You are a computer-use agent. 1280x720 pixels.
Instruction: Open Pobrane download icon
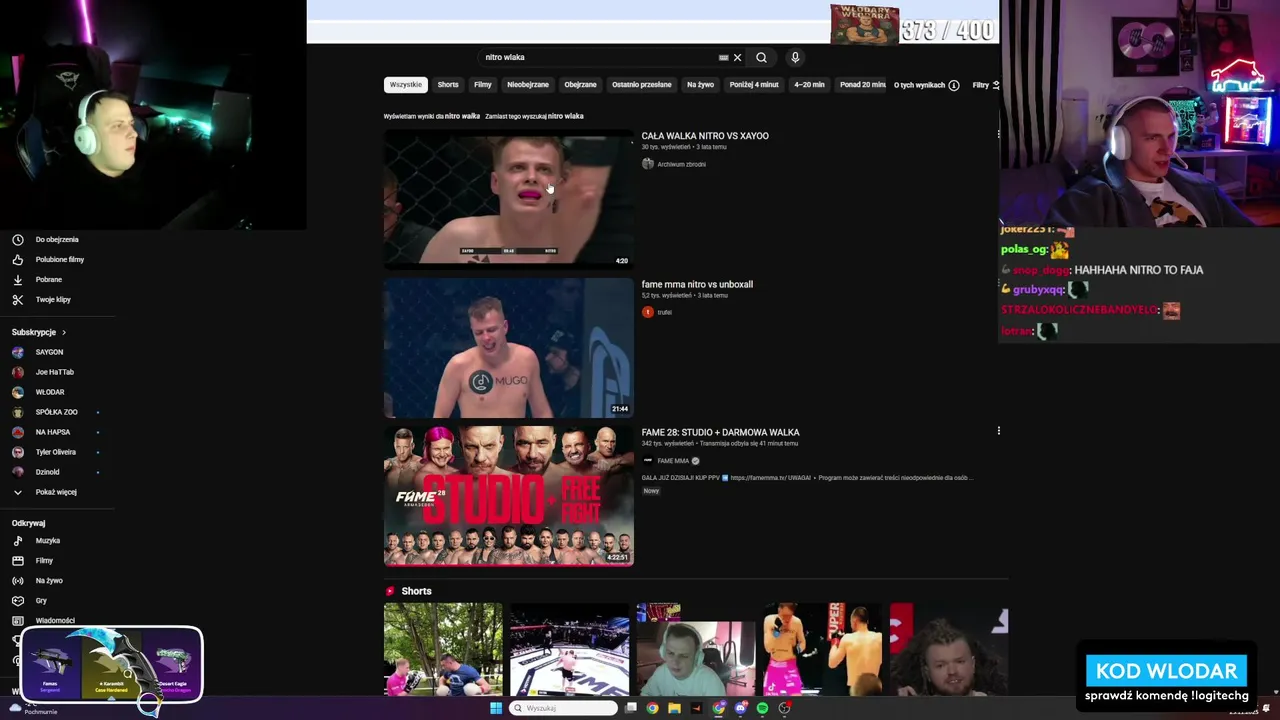click(17, 279)
